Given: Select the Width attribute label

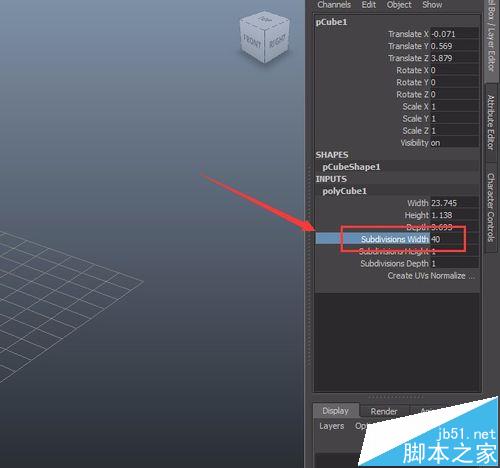Looking at the screenshot, I should pyautogui.click(x=418, y=203).
